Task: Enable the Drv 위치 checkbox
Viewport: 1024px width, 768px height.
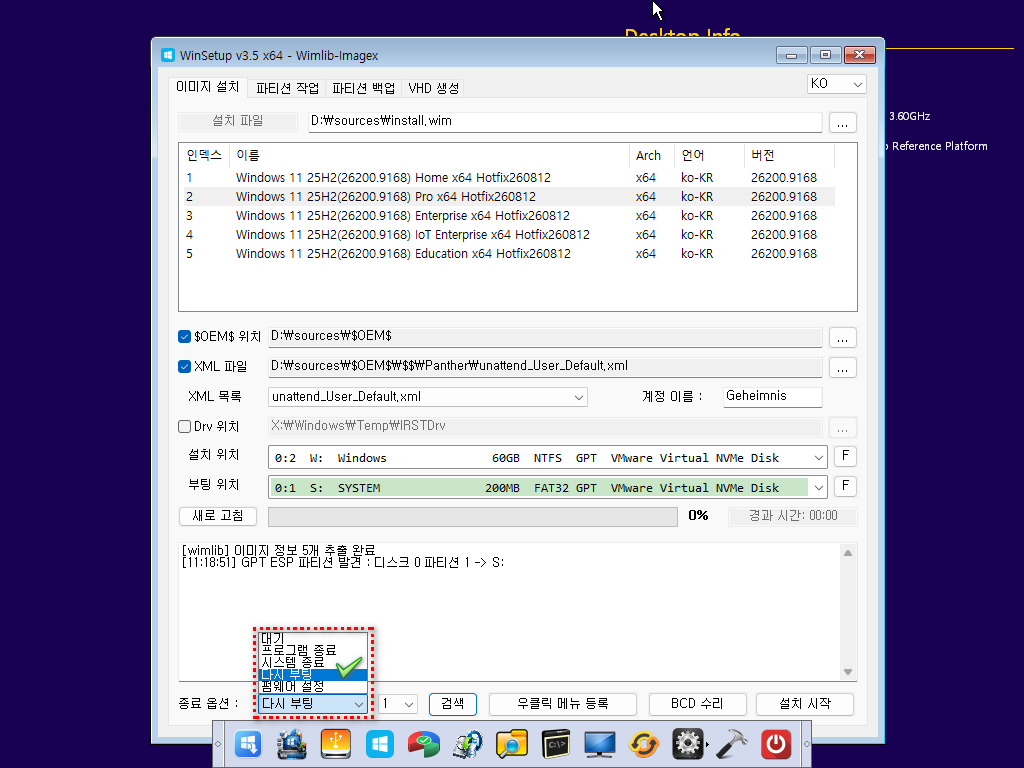Action: [x=184, y=426]
